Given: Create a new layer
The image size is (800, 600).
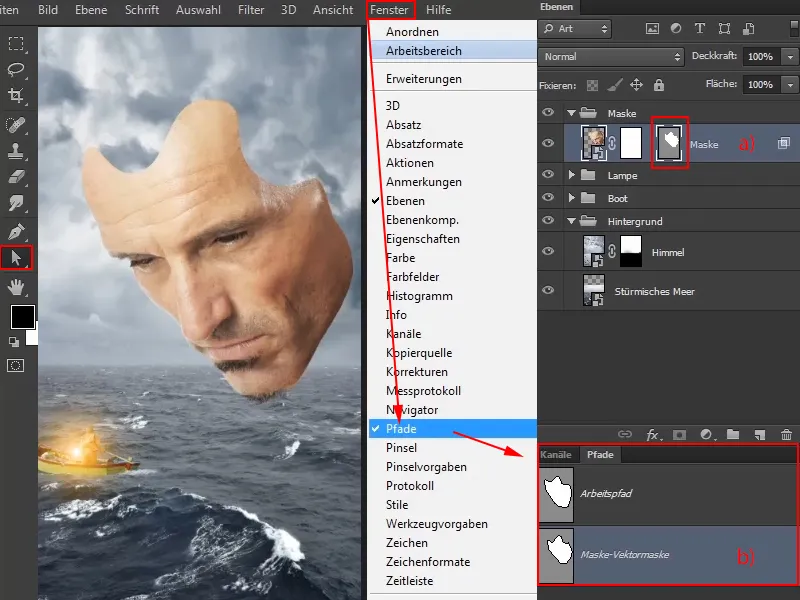Looking at the screenshot, I should 760,435.
